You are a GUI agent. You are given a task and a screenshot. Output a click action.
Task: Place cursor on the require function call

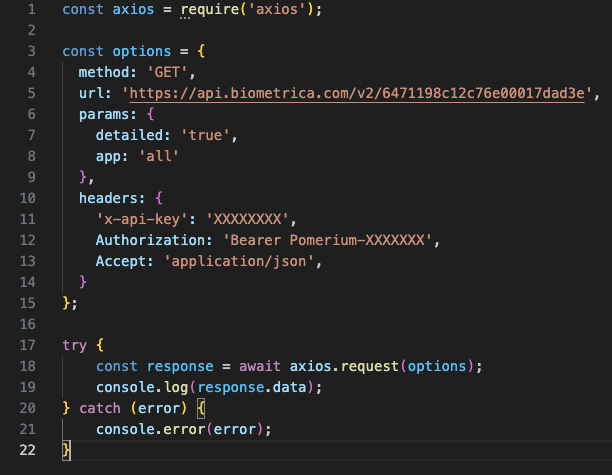(210, 9)
